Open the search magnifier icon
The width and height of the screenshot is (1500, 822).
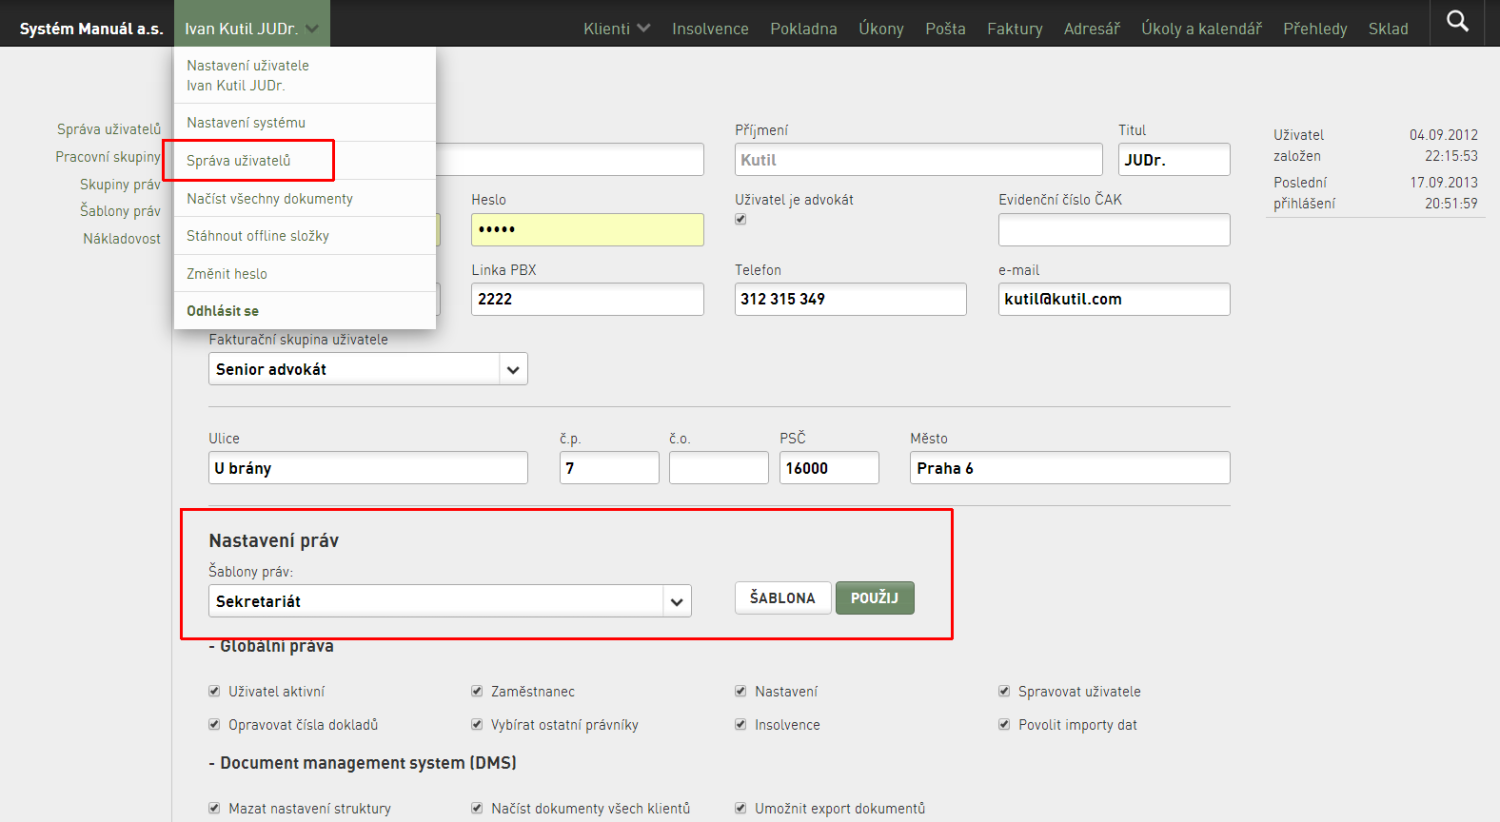[x=1458, y=21]
